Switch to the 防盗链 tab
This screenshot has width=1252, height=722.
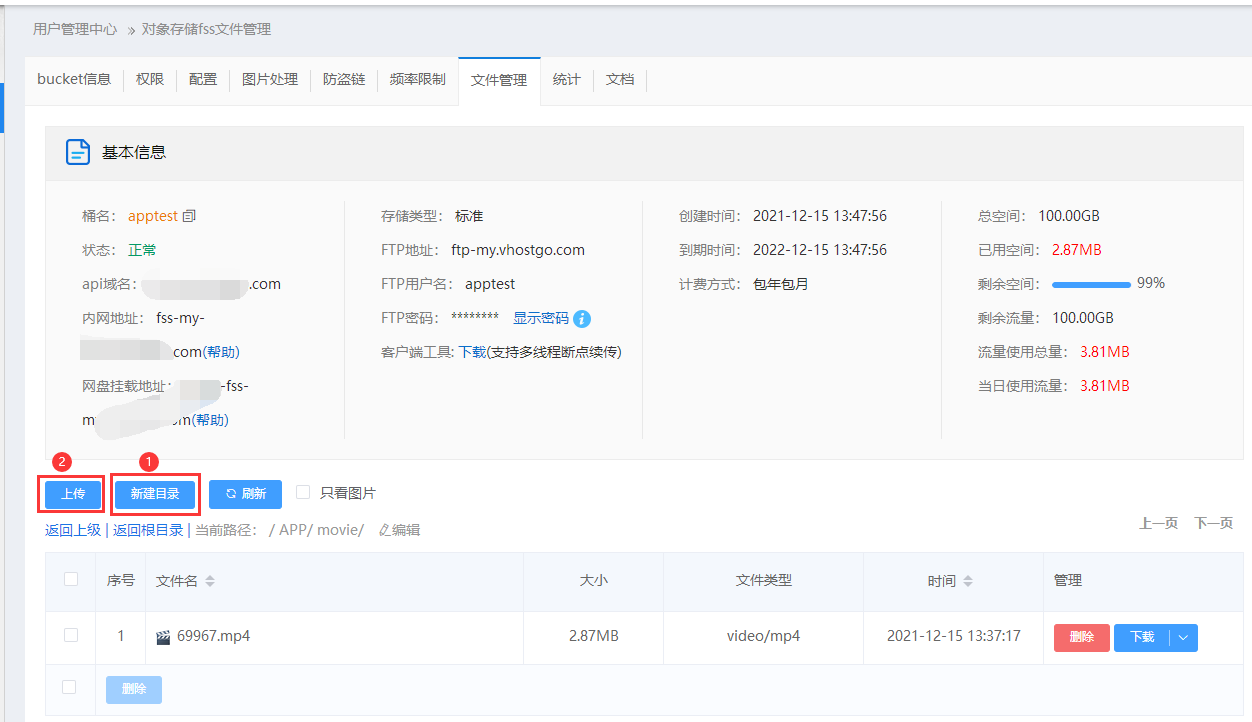tap(344, 79)
